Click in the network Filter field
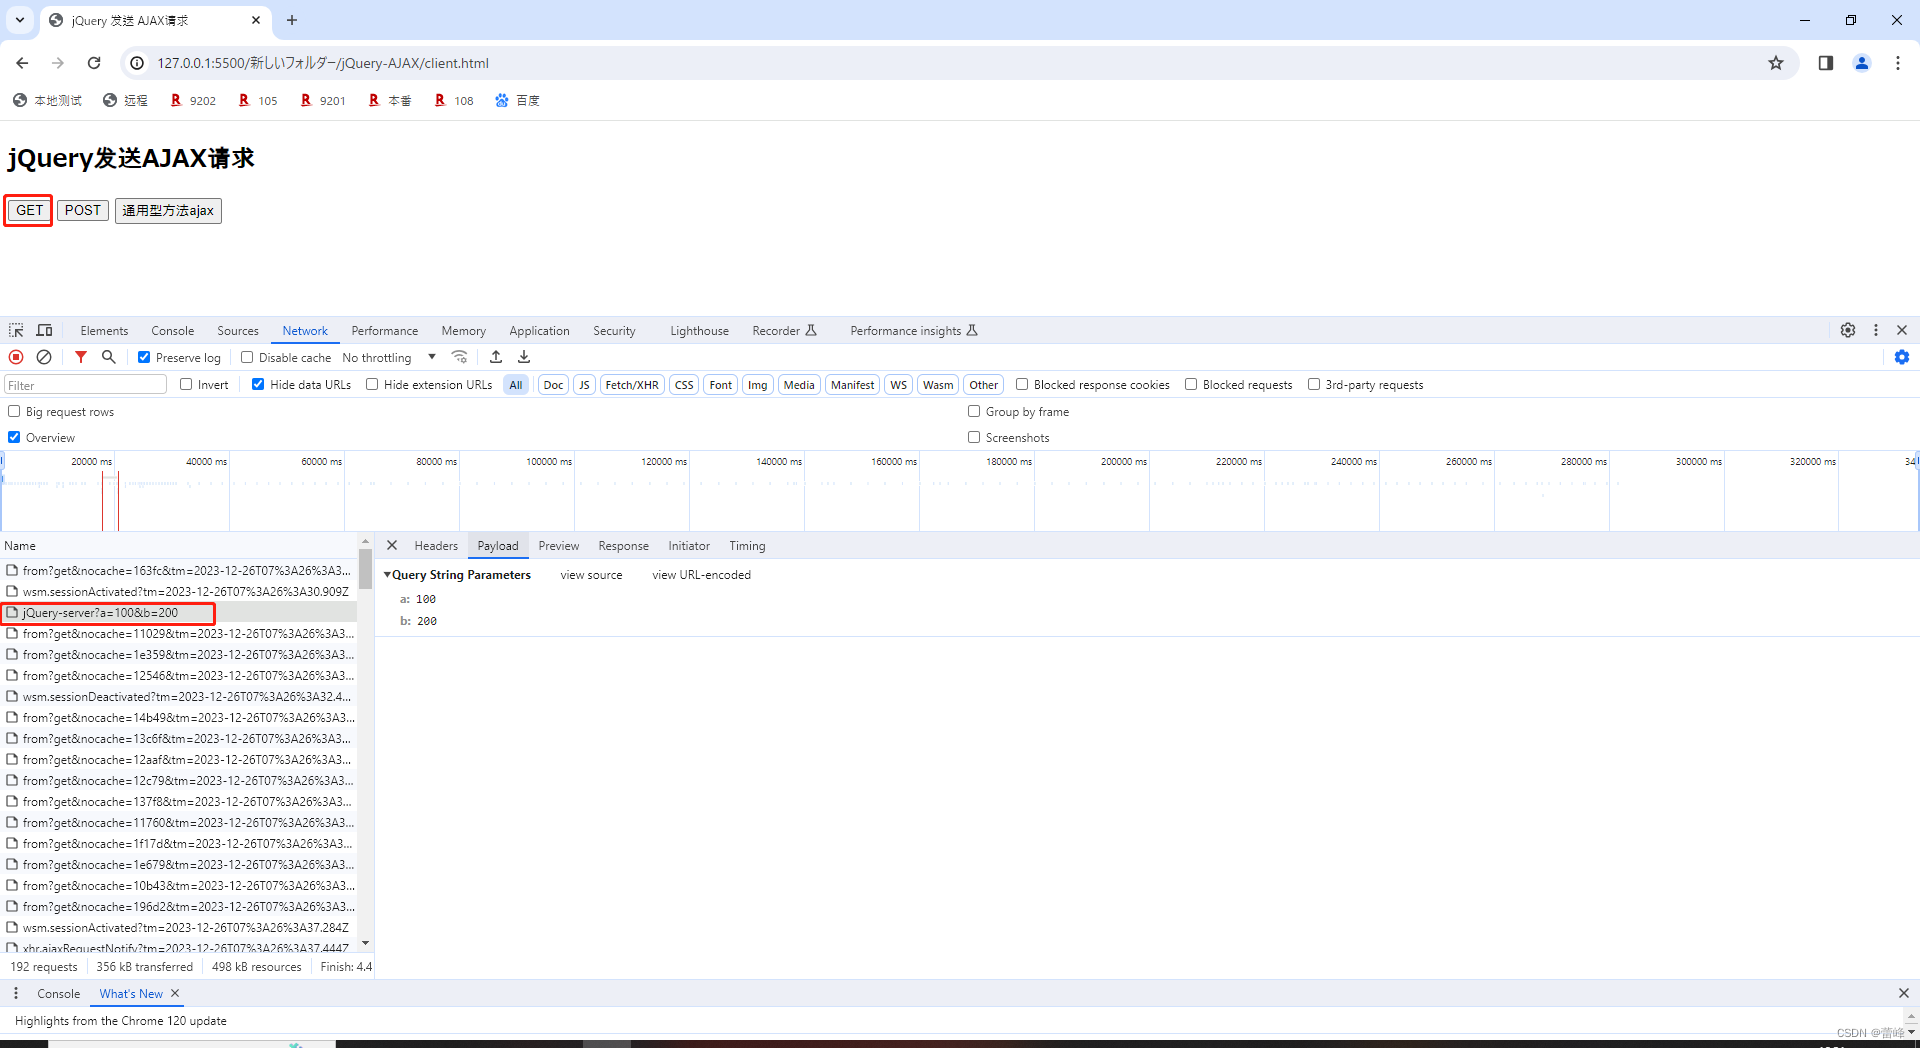The height and width of the screenshot is (1048, 1920). (x=85, y=385)
